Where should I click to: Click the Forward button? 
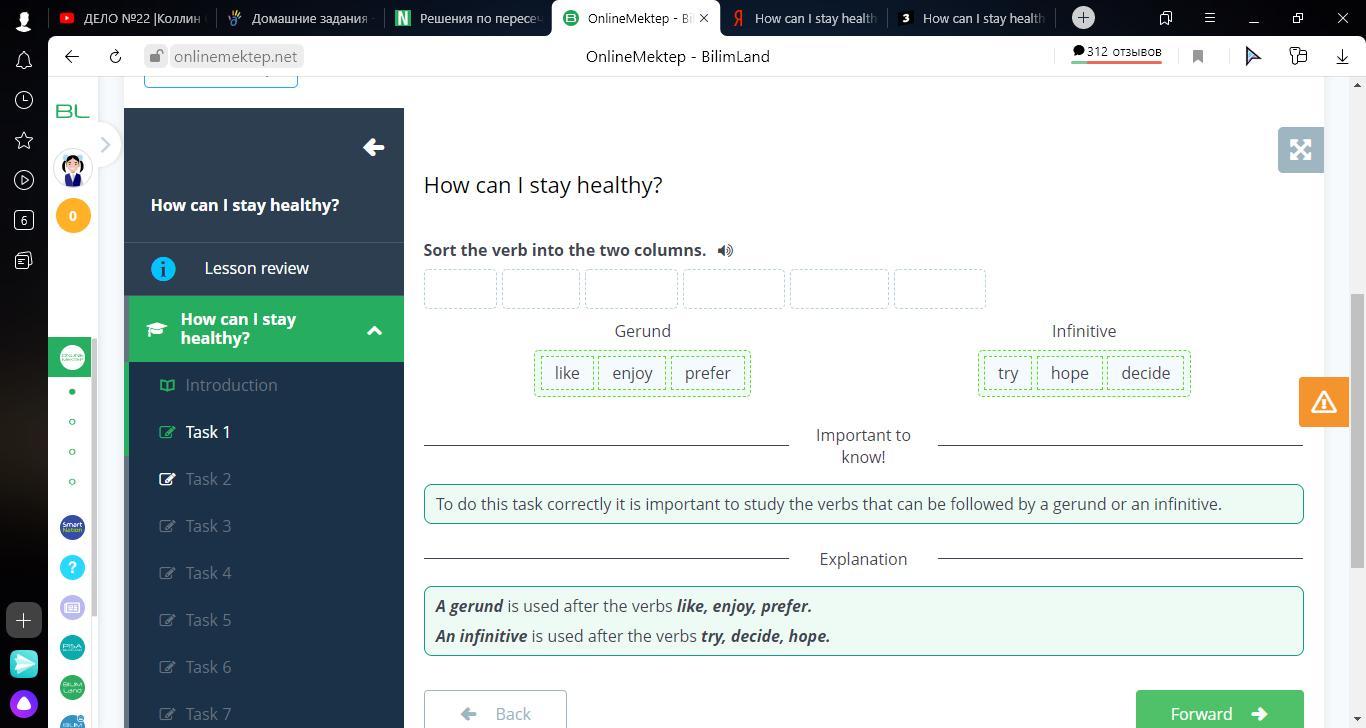(x=1218, y=712)
